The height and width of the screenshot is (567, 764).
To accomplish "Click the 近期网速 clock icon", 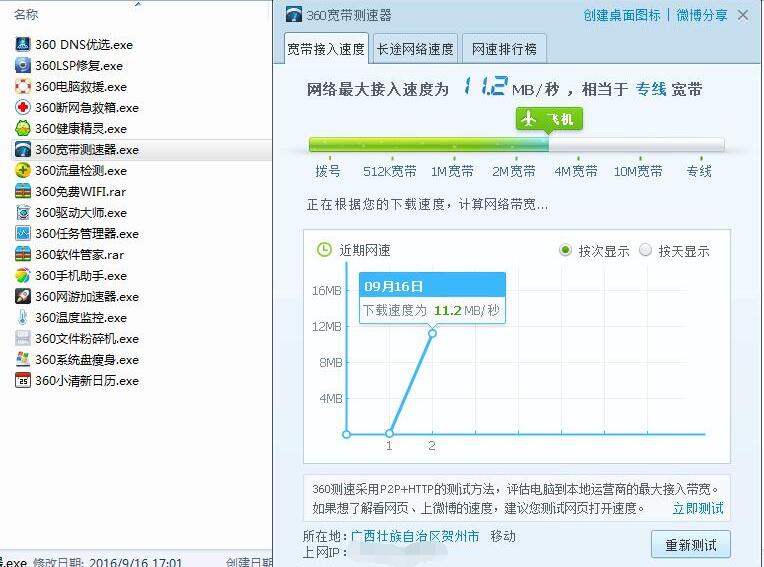I will pos(324,250).
